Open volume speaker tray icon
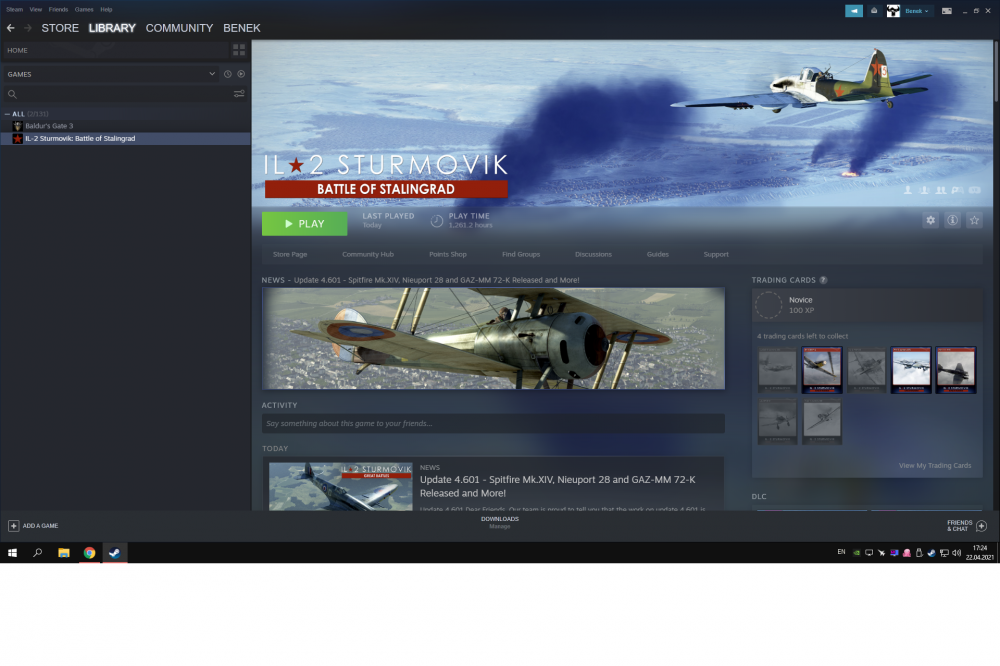This screenshot has width=1000, height=666. (x=957, y=552)
